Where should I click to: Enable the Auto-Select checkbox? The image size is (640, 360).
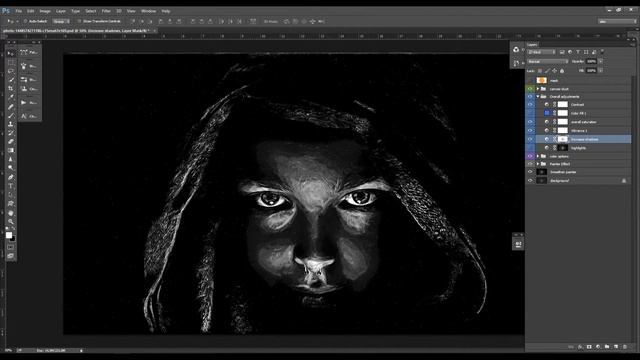(x=26, y=21)
